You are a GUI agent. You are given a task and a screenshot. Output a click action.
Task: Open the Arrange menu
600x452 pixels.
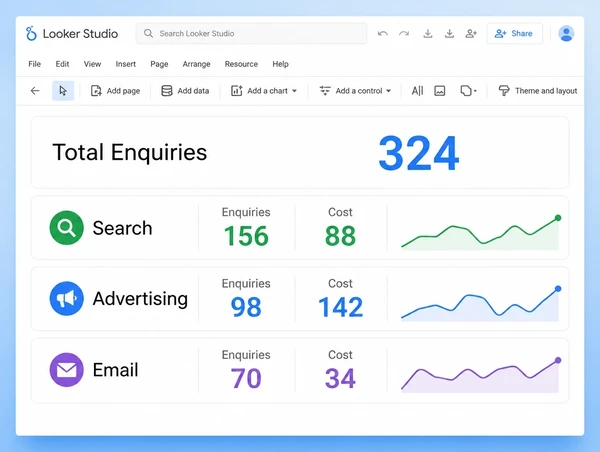point(196,64)
